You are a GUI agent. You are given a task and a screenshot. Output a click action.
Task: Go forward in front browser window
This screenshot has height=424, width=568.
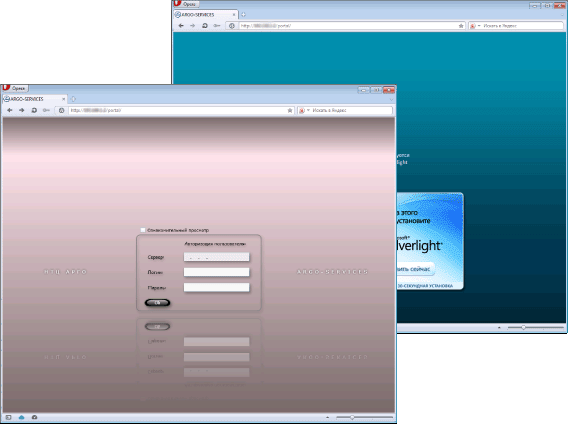click(22, 110)
